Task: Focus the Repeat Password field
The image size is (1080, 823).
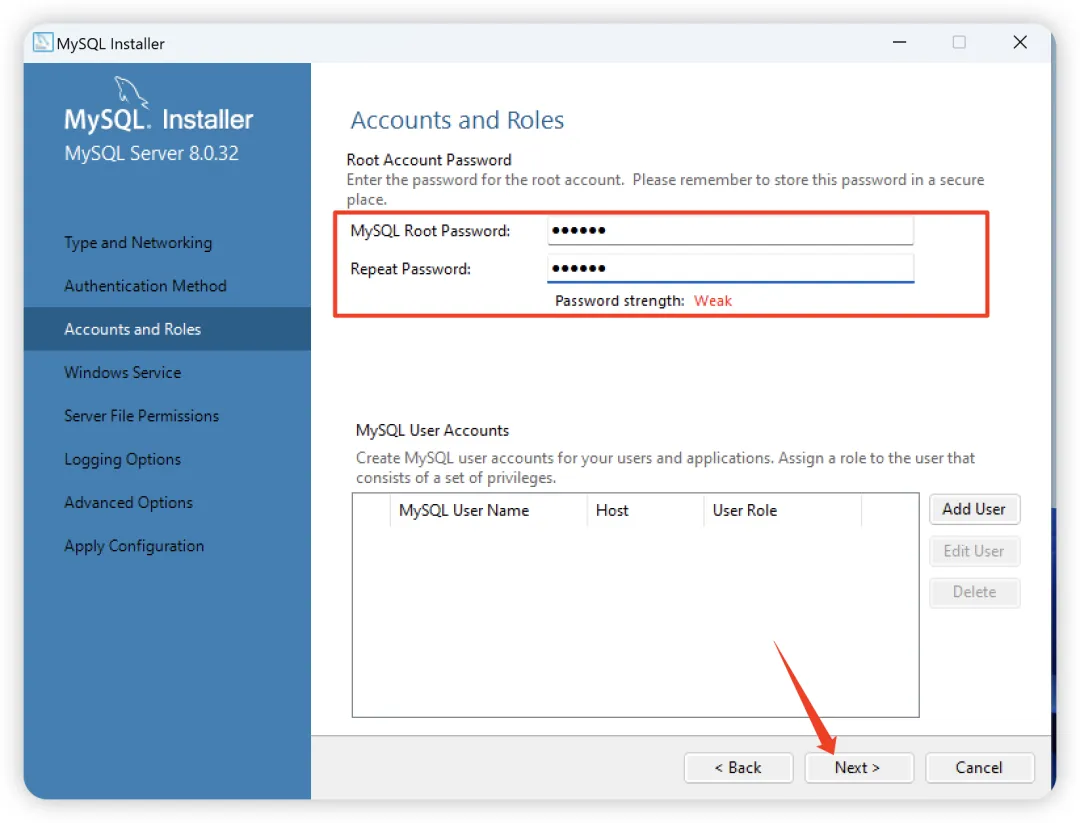Action: [x=730, y=268]
